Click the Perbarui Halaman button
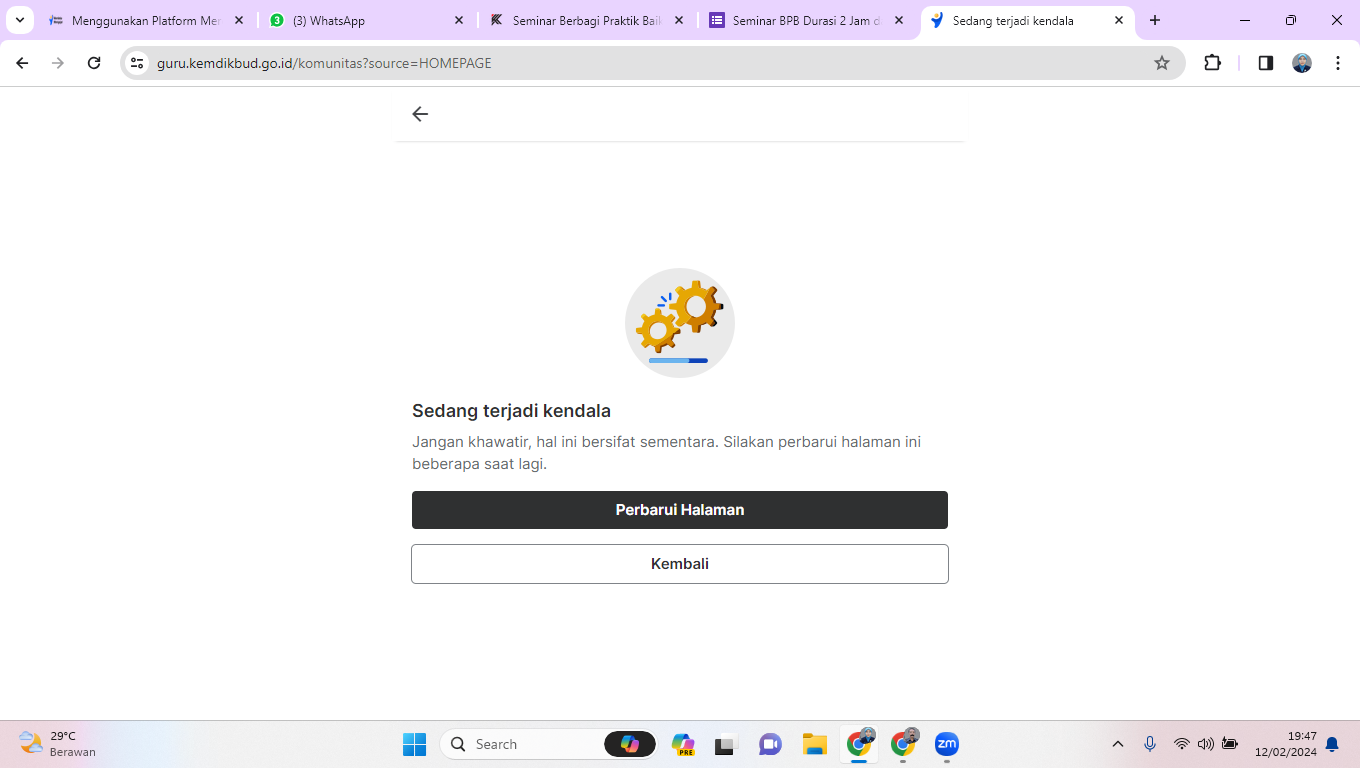The height and width of the screenshot is (768, 1360). 679,510
